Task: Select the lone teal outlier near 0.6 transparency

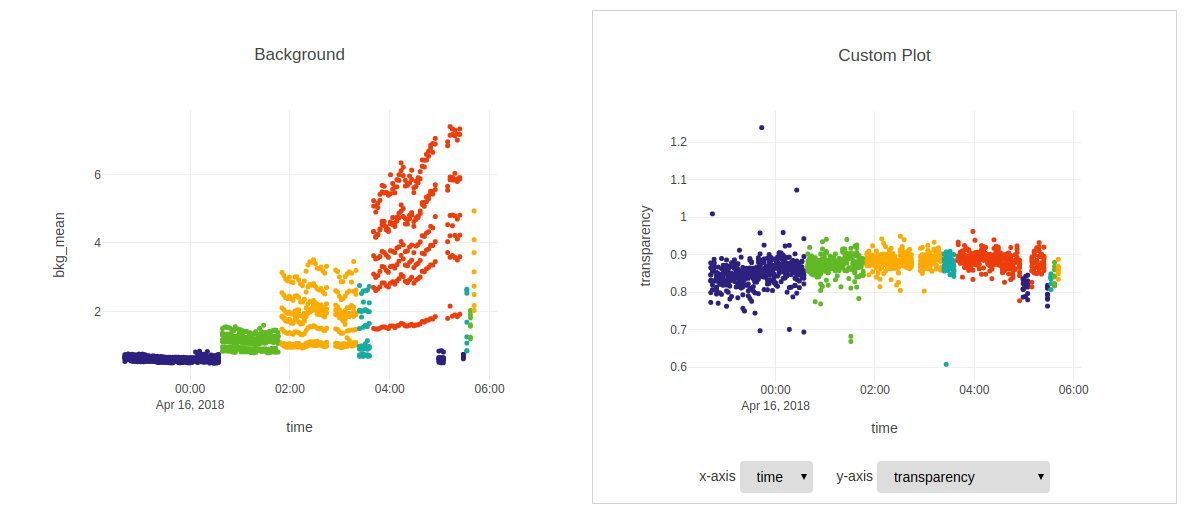Action: pos(946,364)
